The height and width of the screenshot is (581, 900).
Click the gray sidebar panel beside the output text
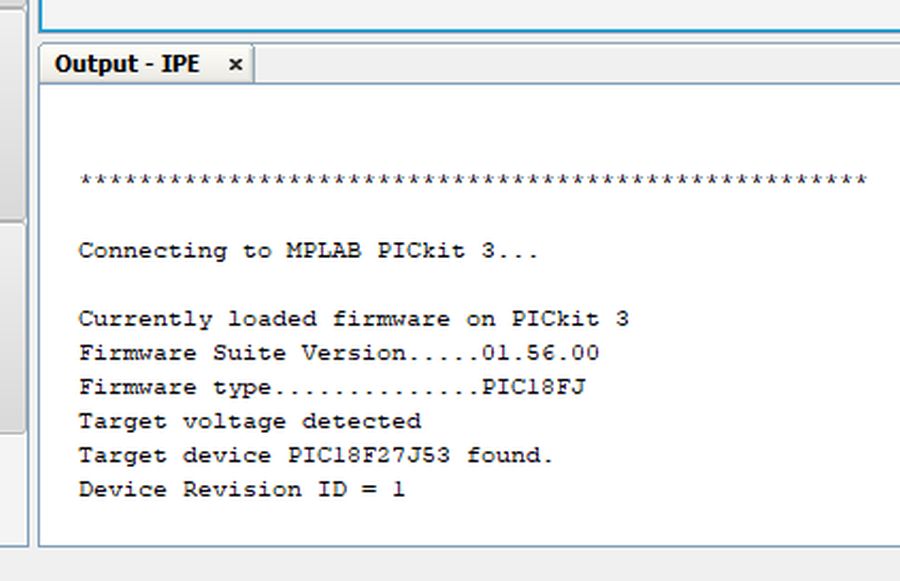click(13, 327)
